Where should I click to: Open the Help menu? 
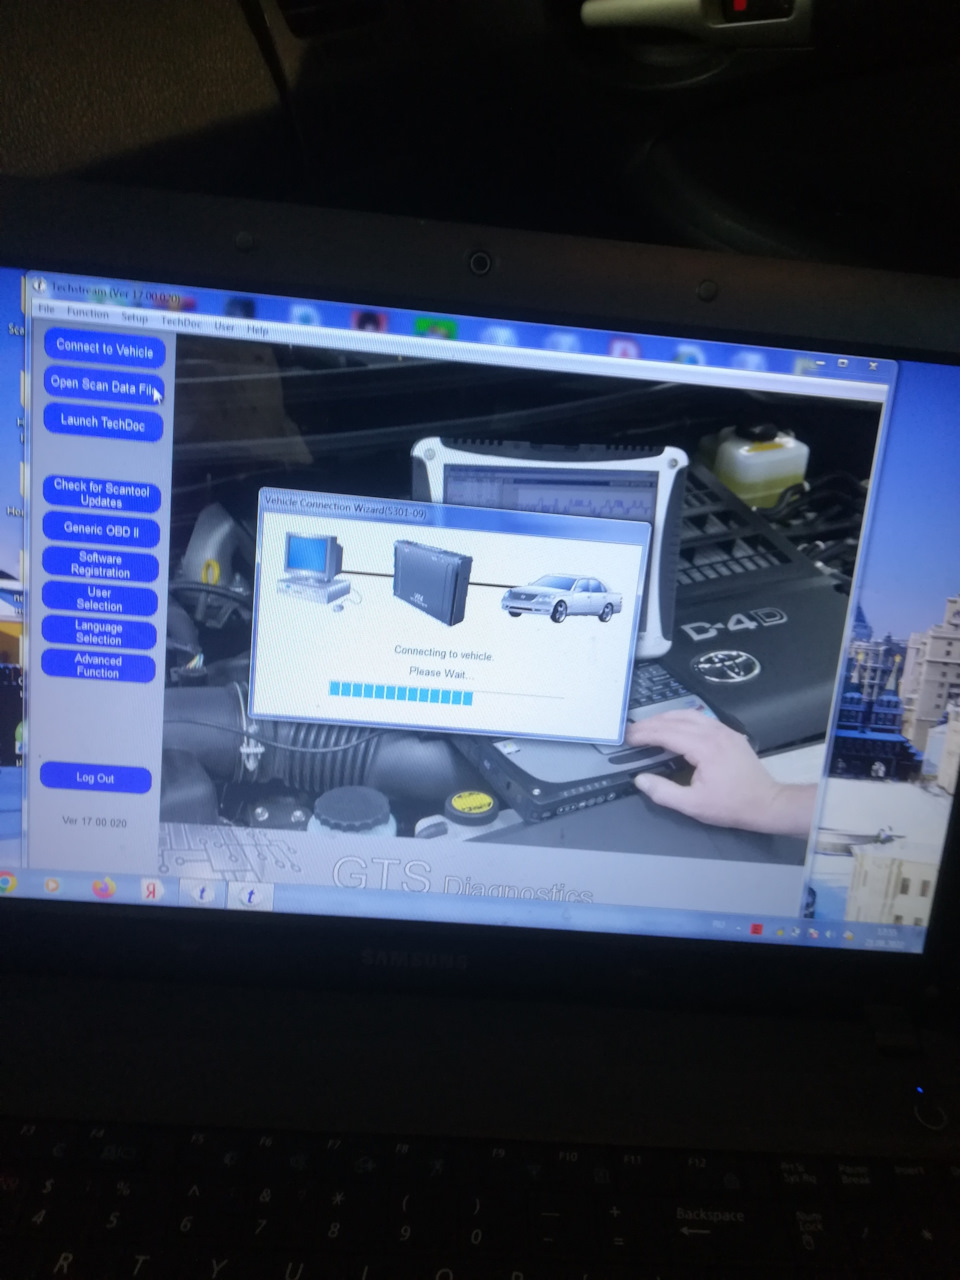pyautogui.click(x=257, y=329)
